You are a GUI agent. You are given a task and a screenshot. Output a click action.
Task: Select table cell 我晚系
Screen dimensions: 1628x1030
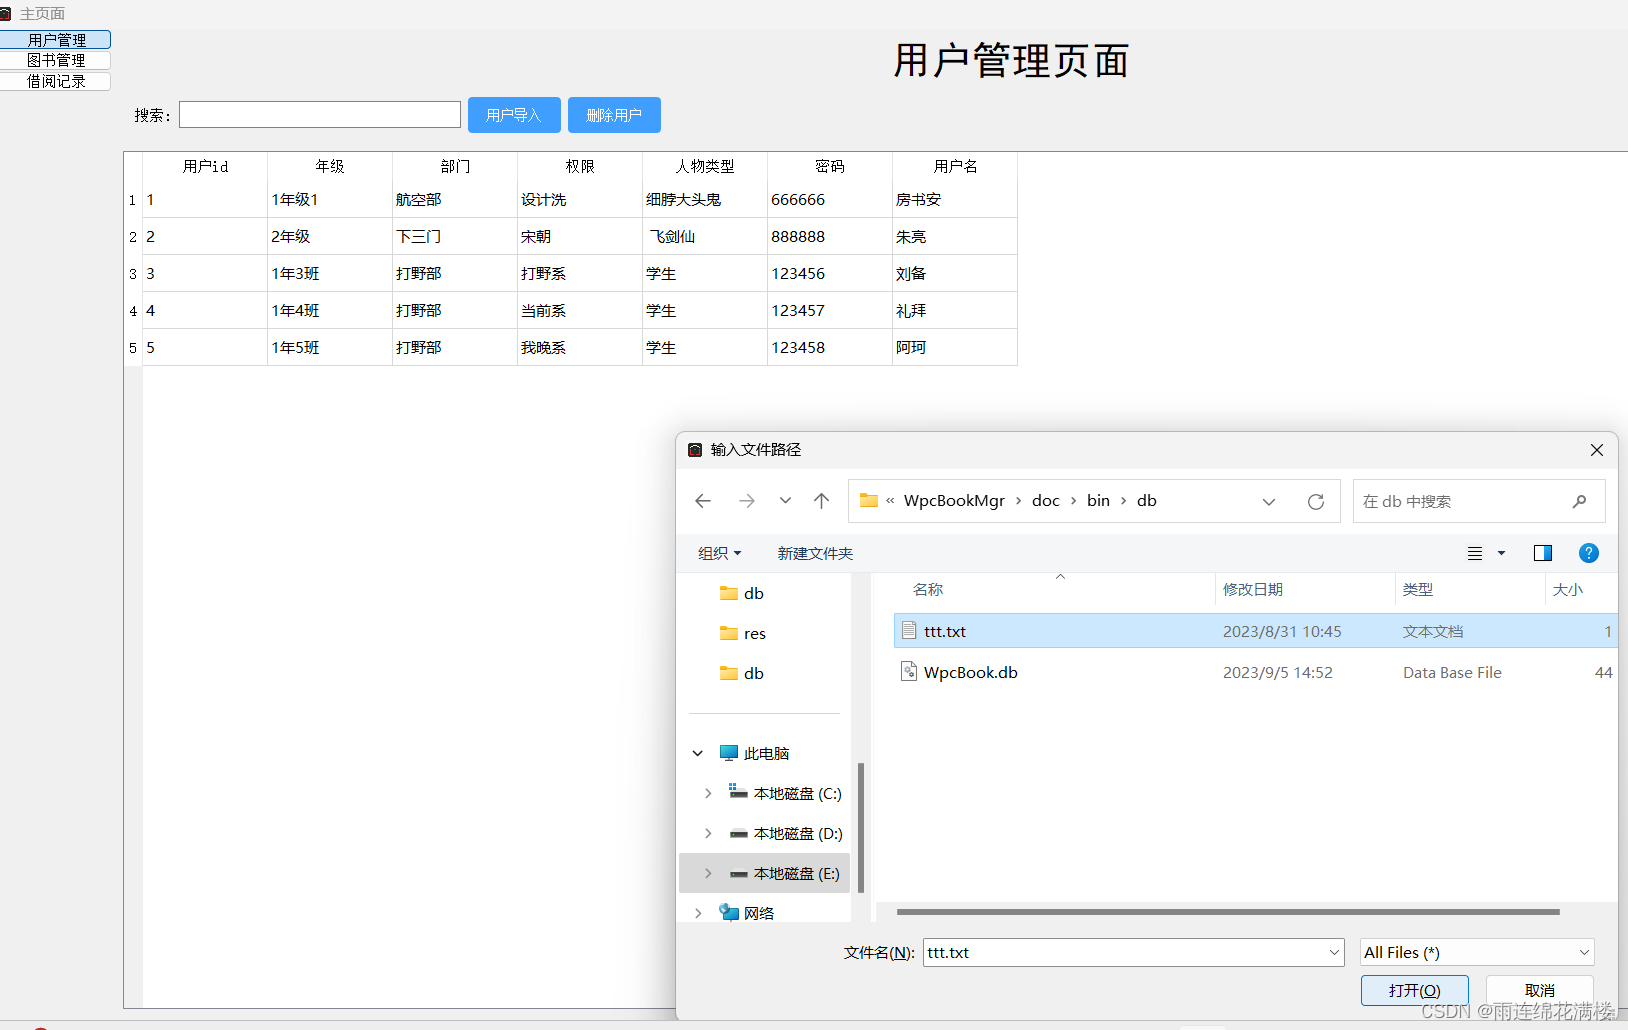coord(580,347)
